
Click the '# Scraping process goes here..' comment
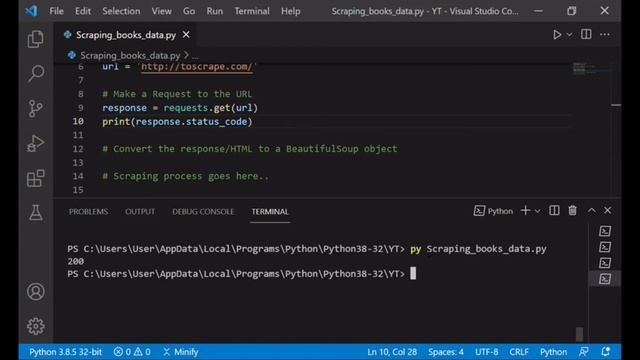185,176
